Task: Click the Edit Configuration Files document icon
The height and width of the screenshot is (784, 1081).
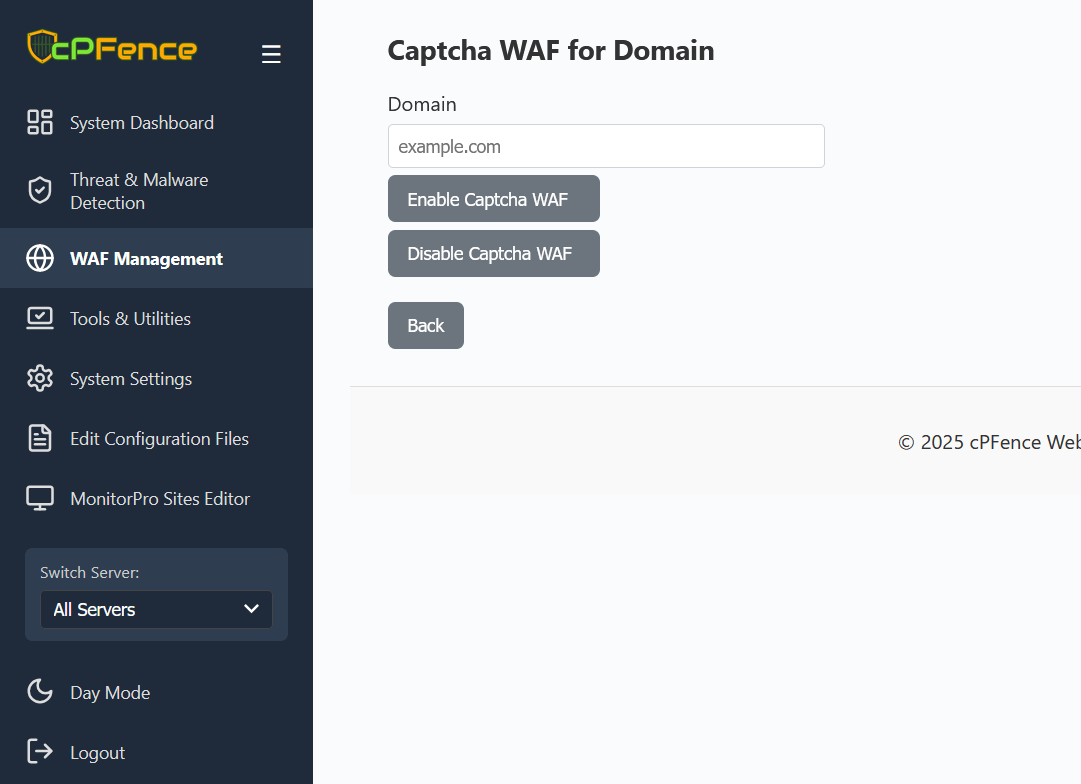Action: pos(40,439)
